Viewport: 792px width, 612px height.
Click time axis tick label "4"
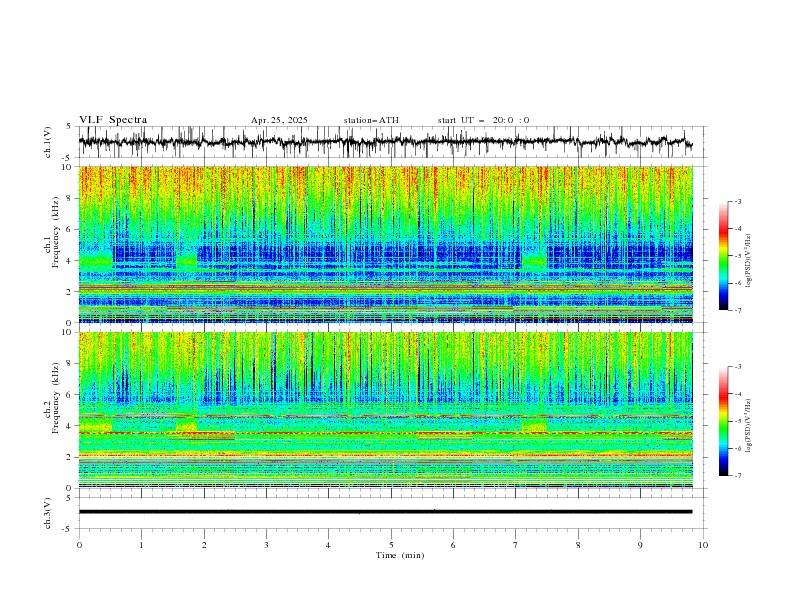[328, 545]
